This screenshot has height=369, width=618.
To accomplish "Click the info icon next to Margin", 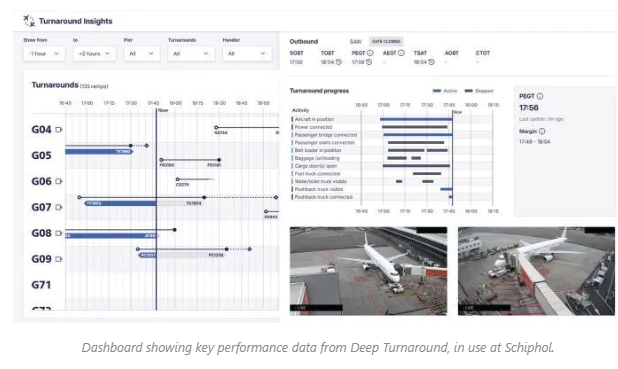I will tap(542, 131).
